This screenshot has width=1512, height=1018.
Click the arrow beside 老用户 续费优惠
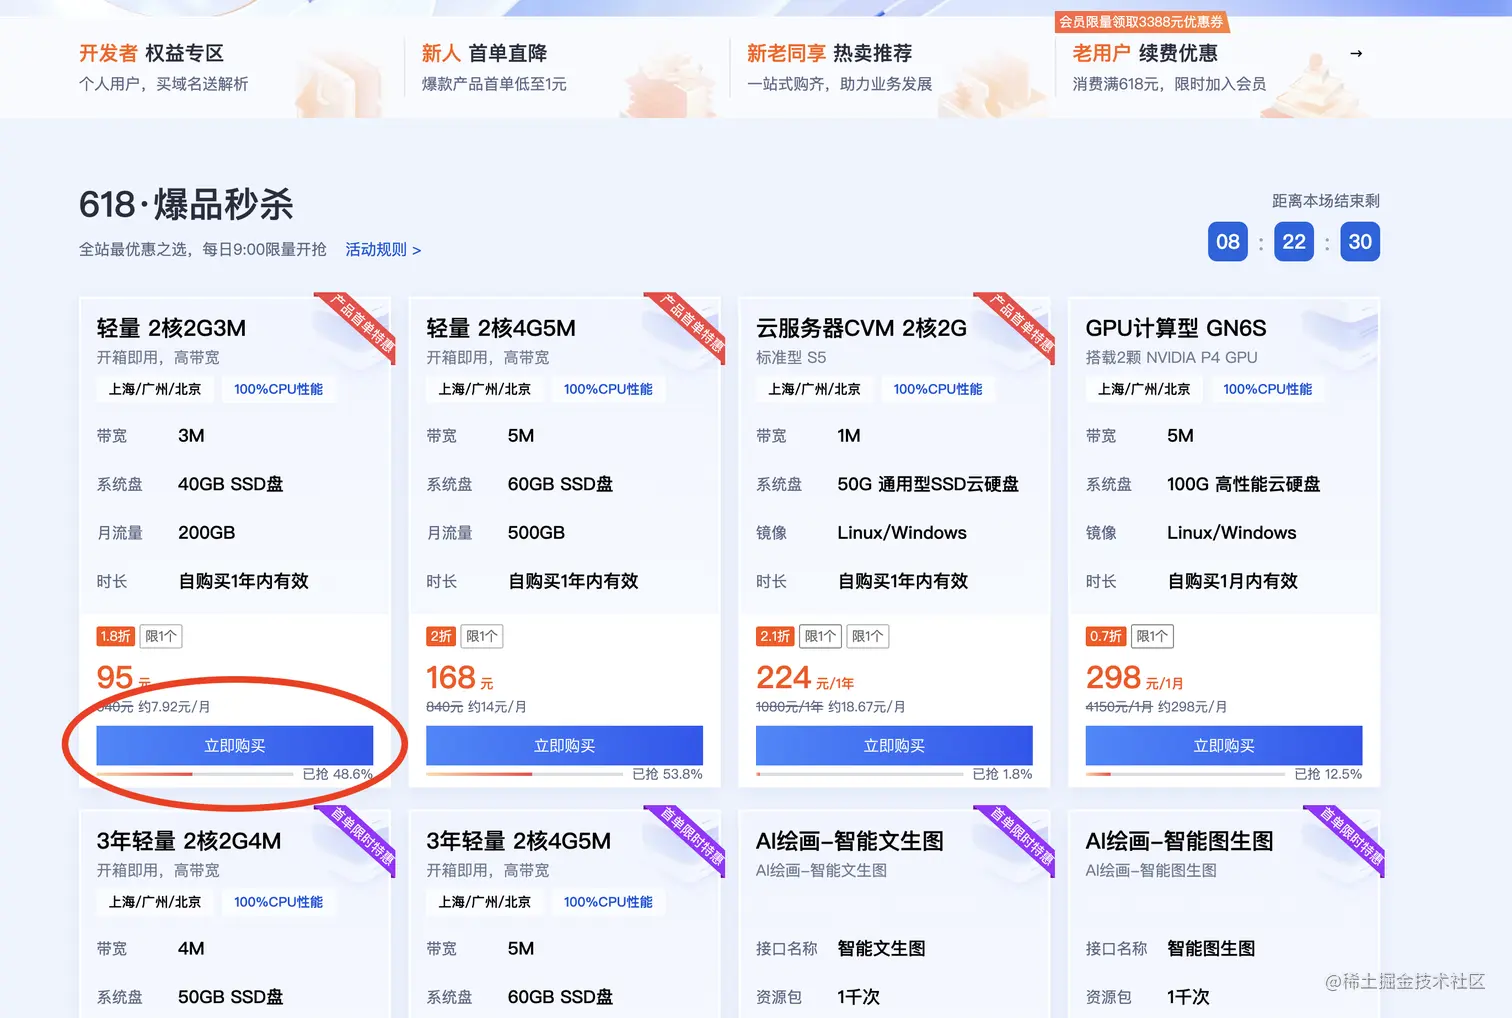click(1357, 54)
